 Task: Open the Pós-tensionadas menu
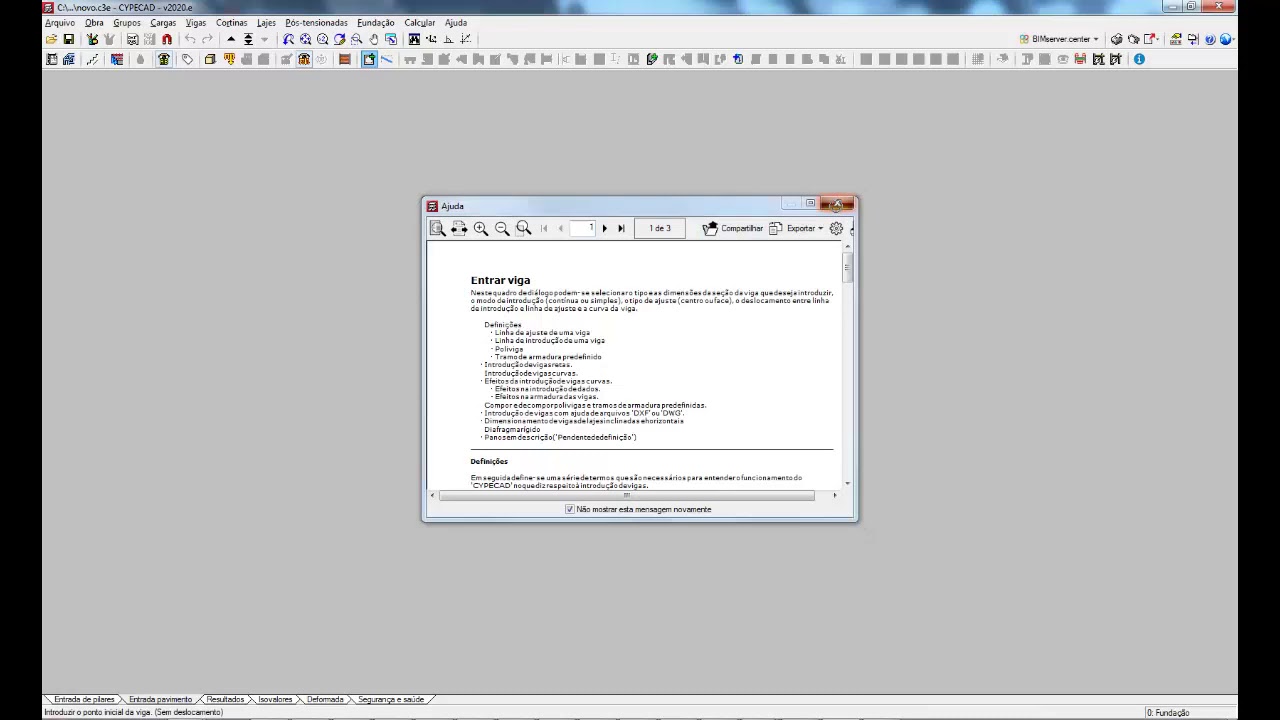tap(316, 22)
